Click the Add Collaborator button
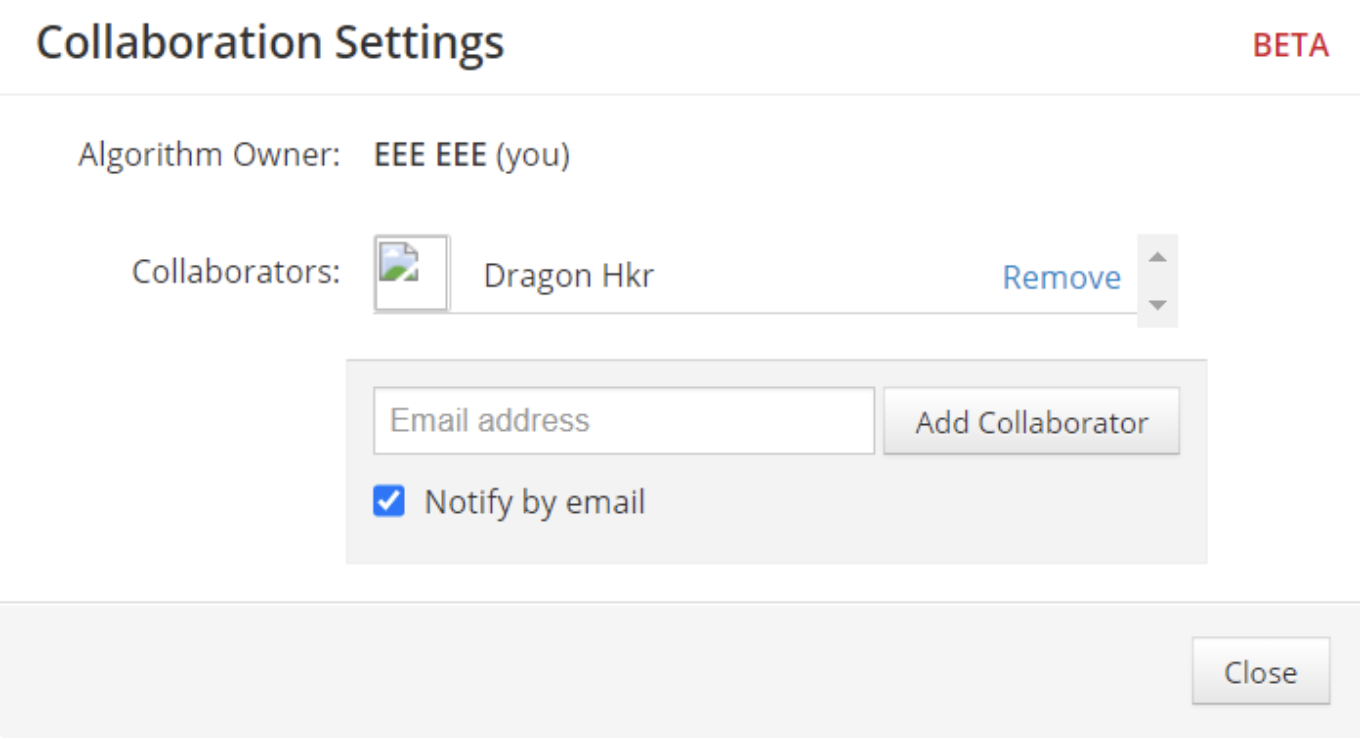1370x740 pixels. pos(1031,422)
